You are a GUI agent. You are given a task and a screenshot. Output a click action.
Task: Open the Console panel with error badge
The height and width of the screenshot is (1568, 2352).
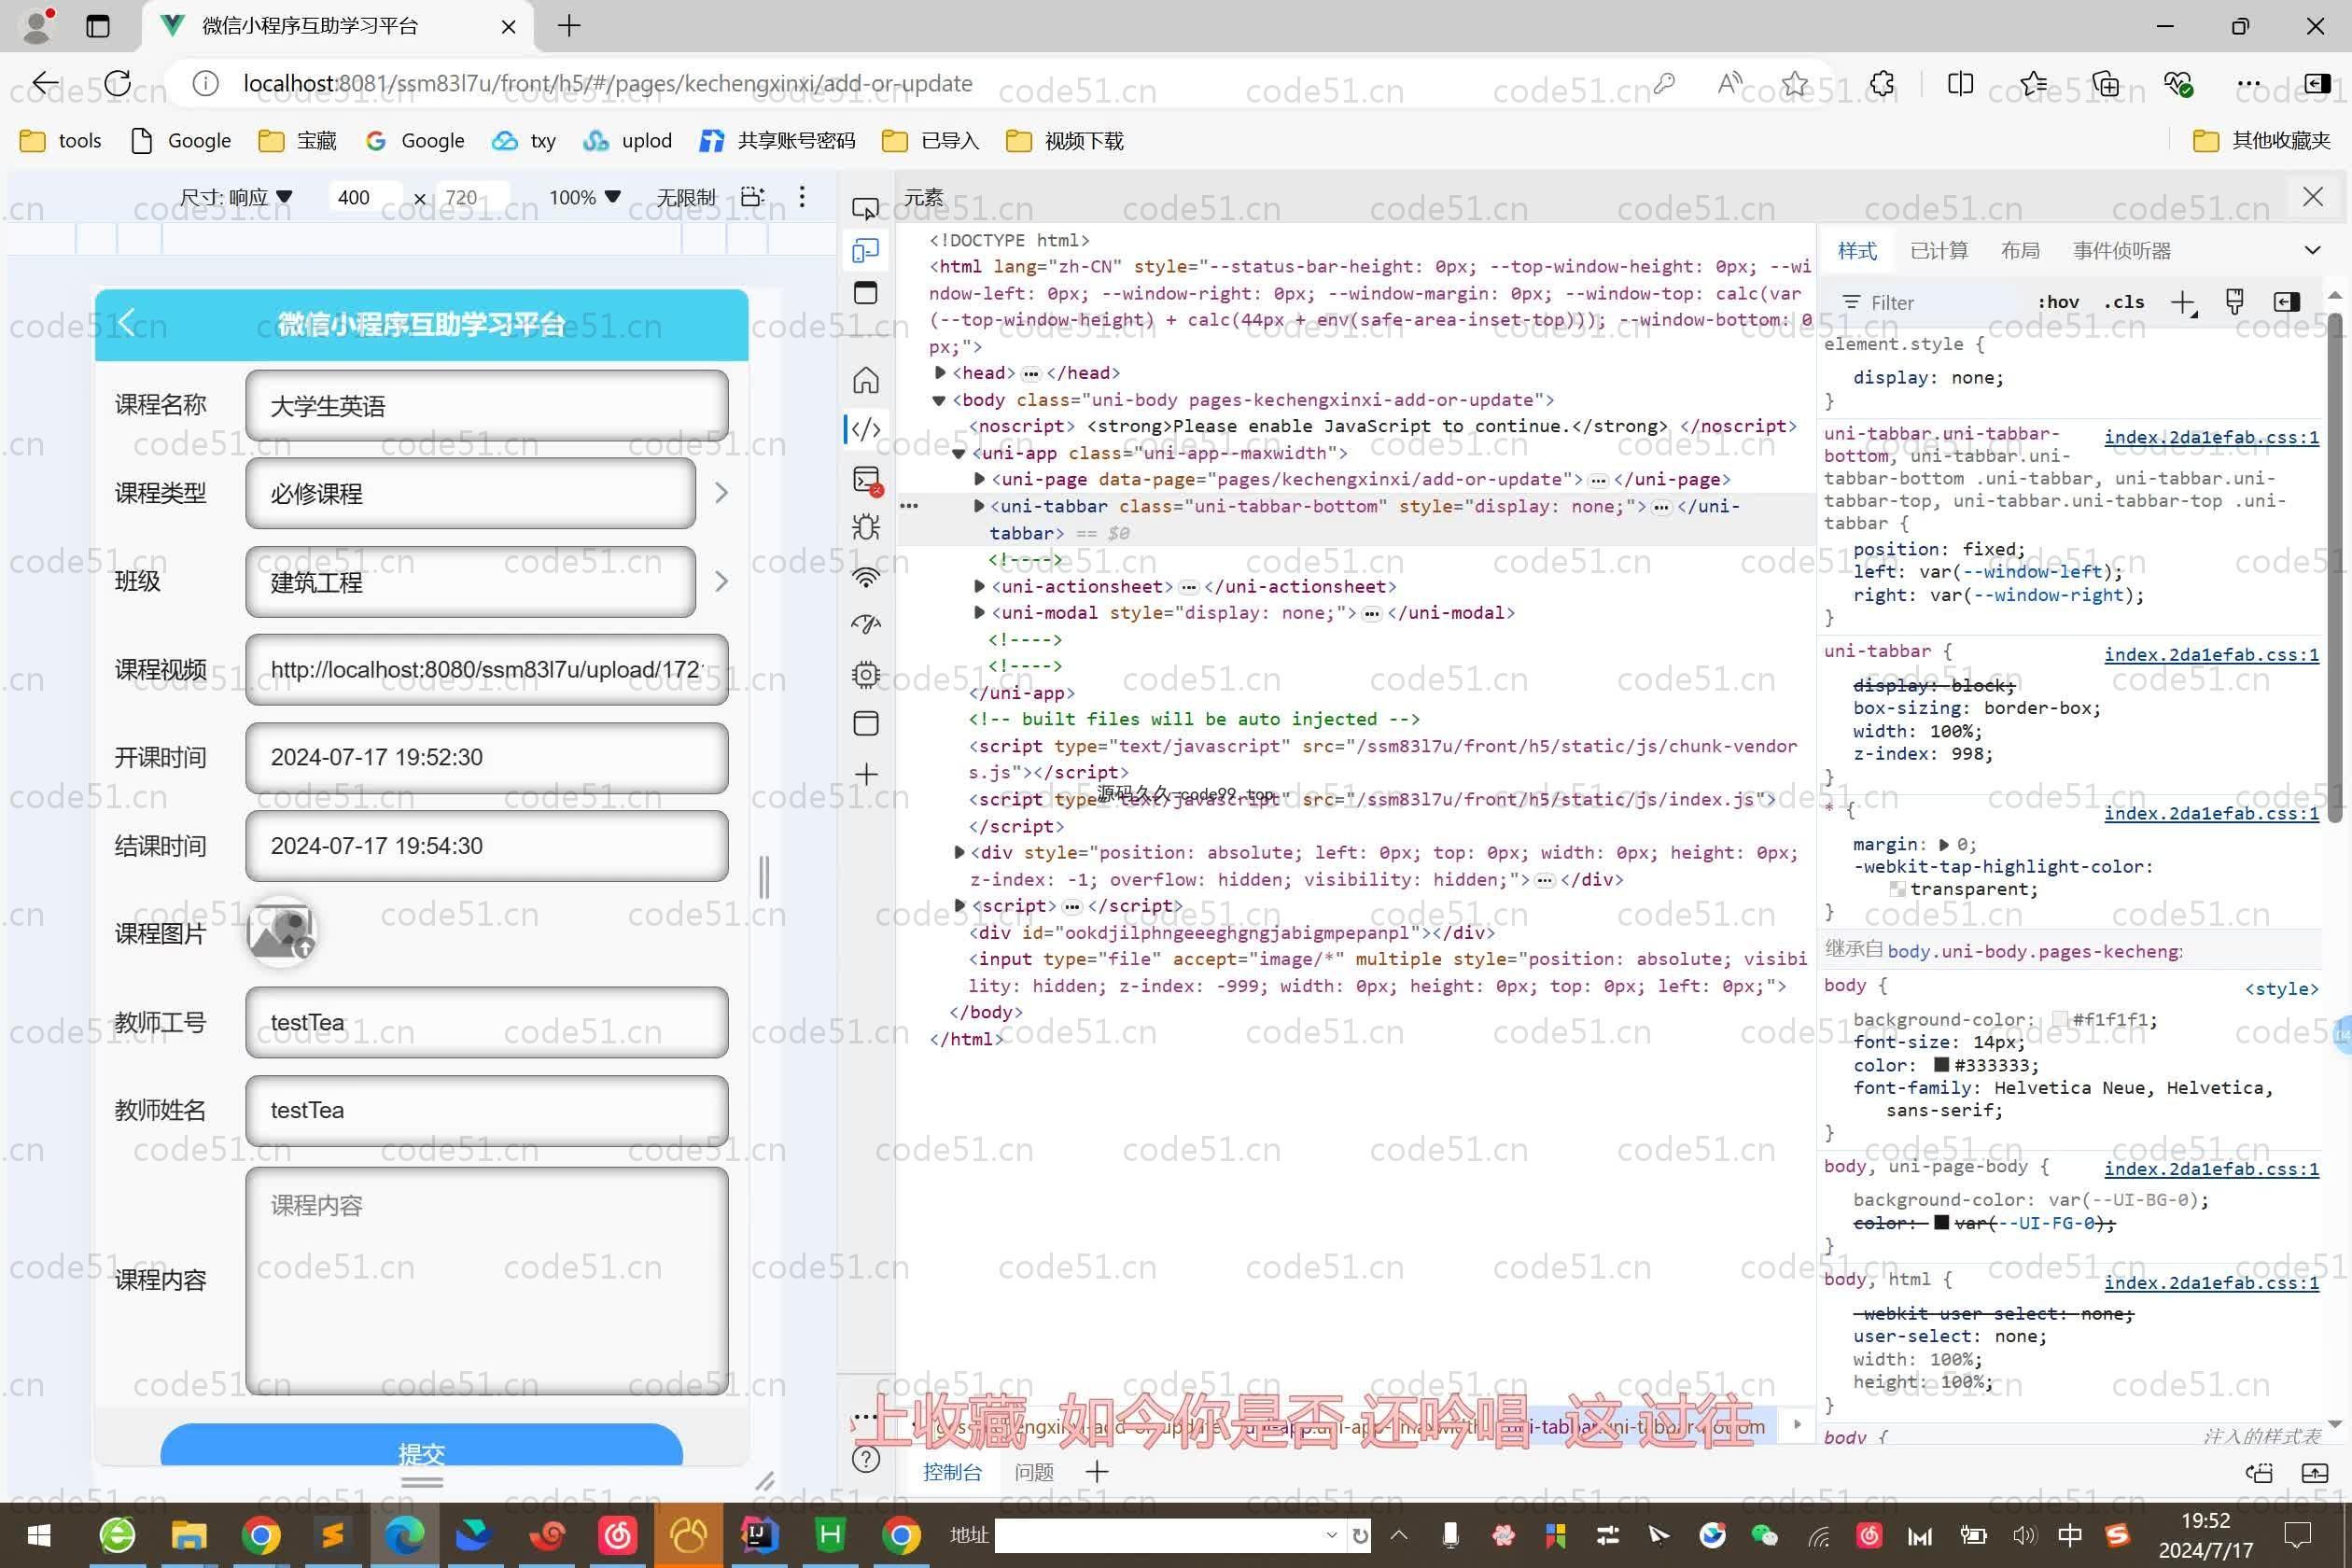(x=866, y=480)
